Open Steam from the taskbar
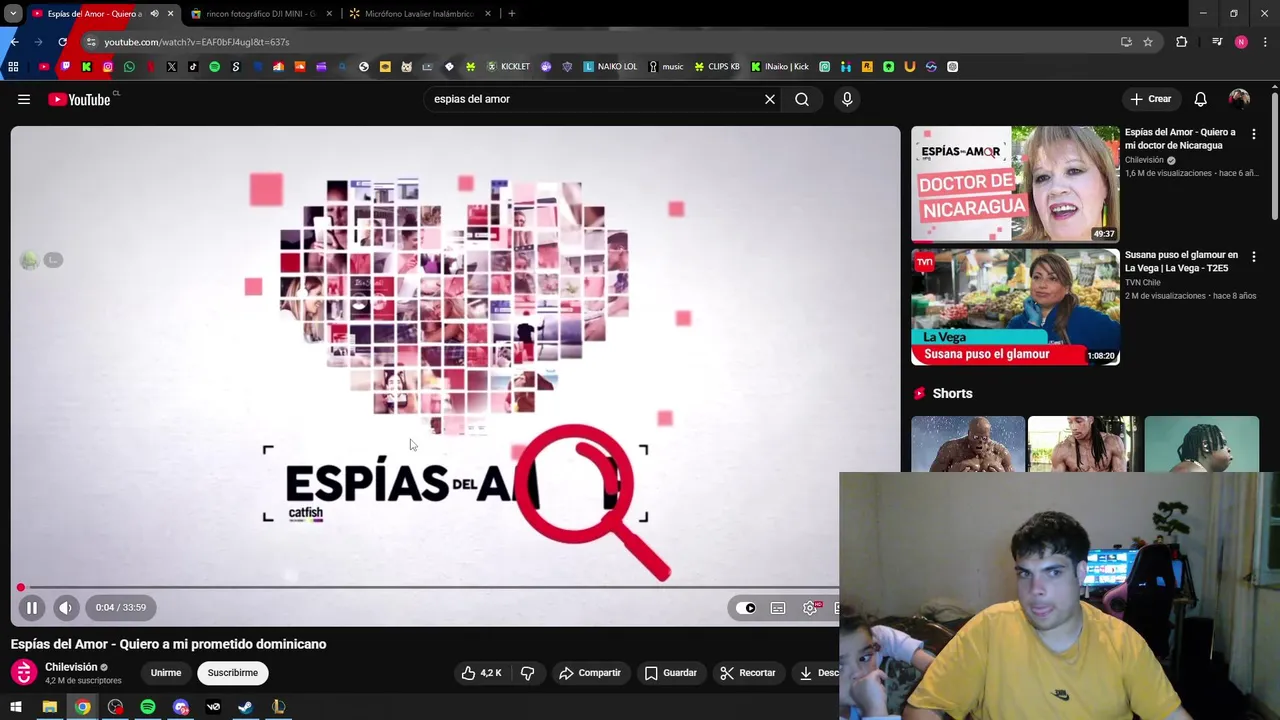This screenshot has width=1280, height=720. [x=245, y=707]
